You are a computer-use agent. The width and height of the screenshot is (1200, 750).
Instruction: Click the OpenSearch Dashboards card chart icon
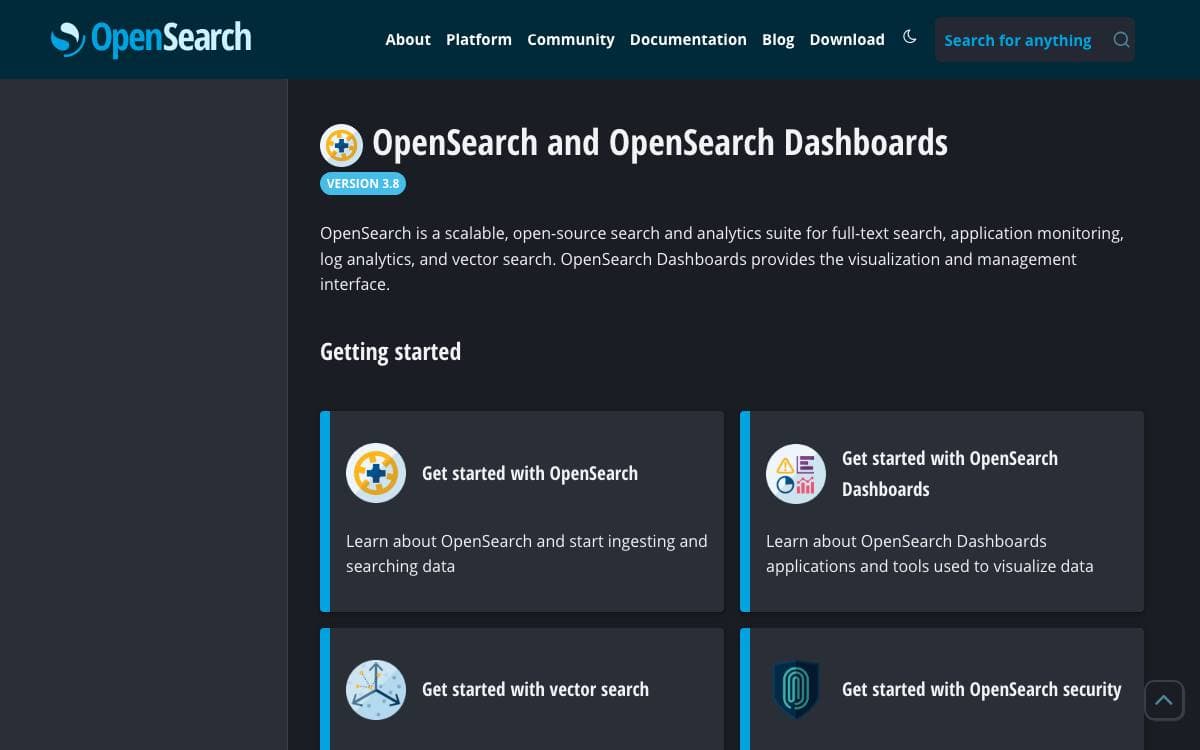796,473
